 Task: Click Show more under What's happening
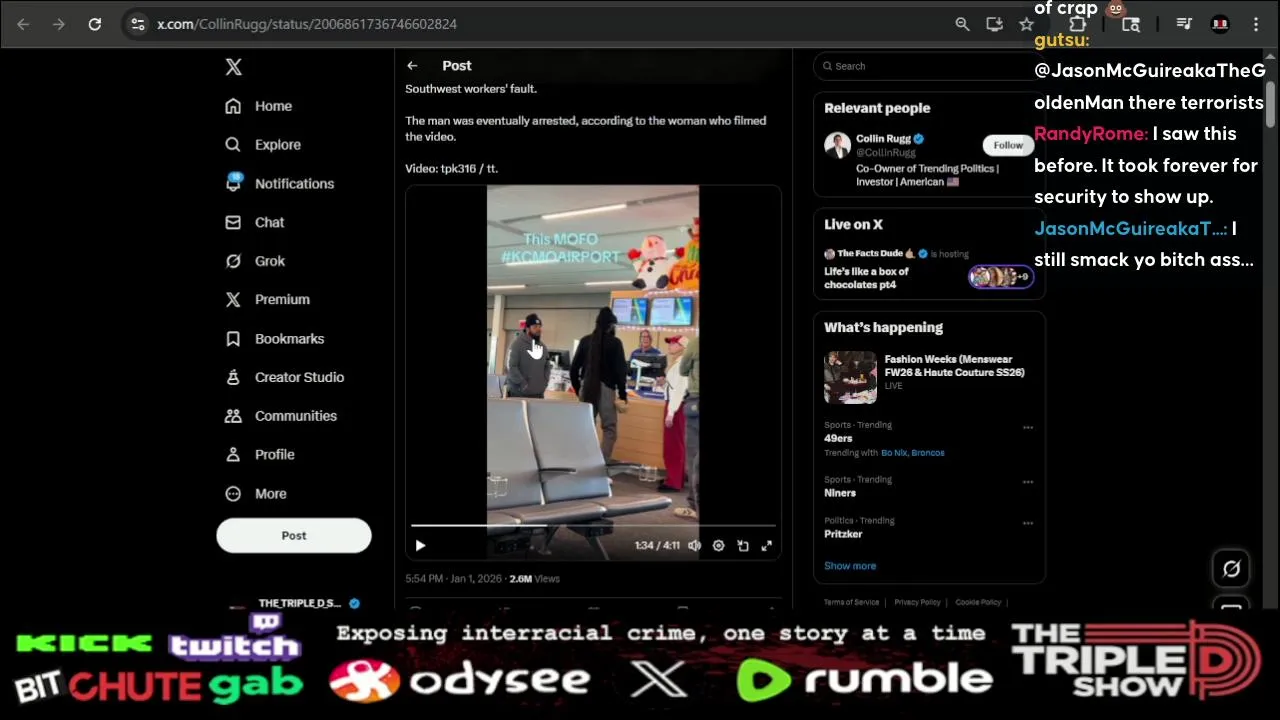[x=850, y=566]
